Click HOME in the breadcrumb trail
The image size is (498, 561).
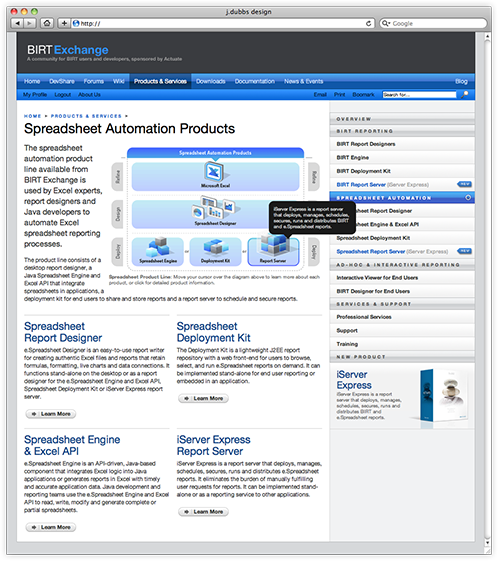pyautogui.click(x=32, y=116)
